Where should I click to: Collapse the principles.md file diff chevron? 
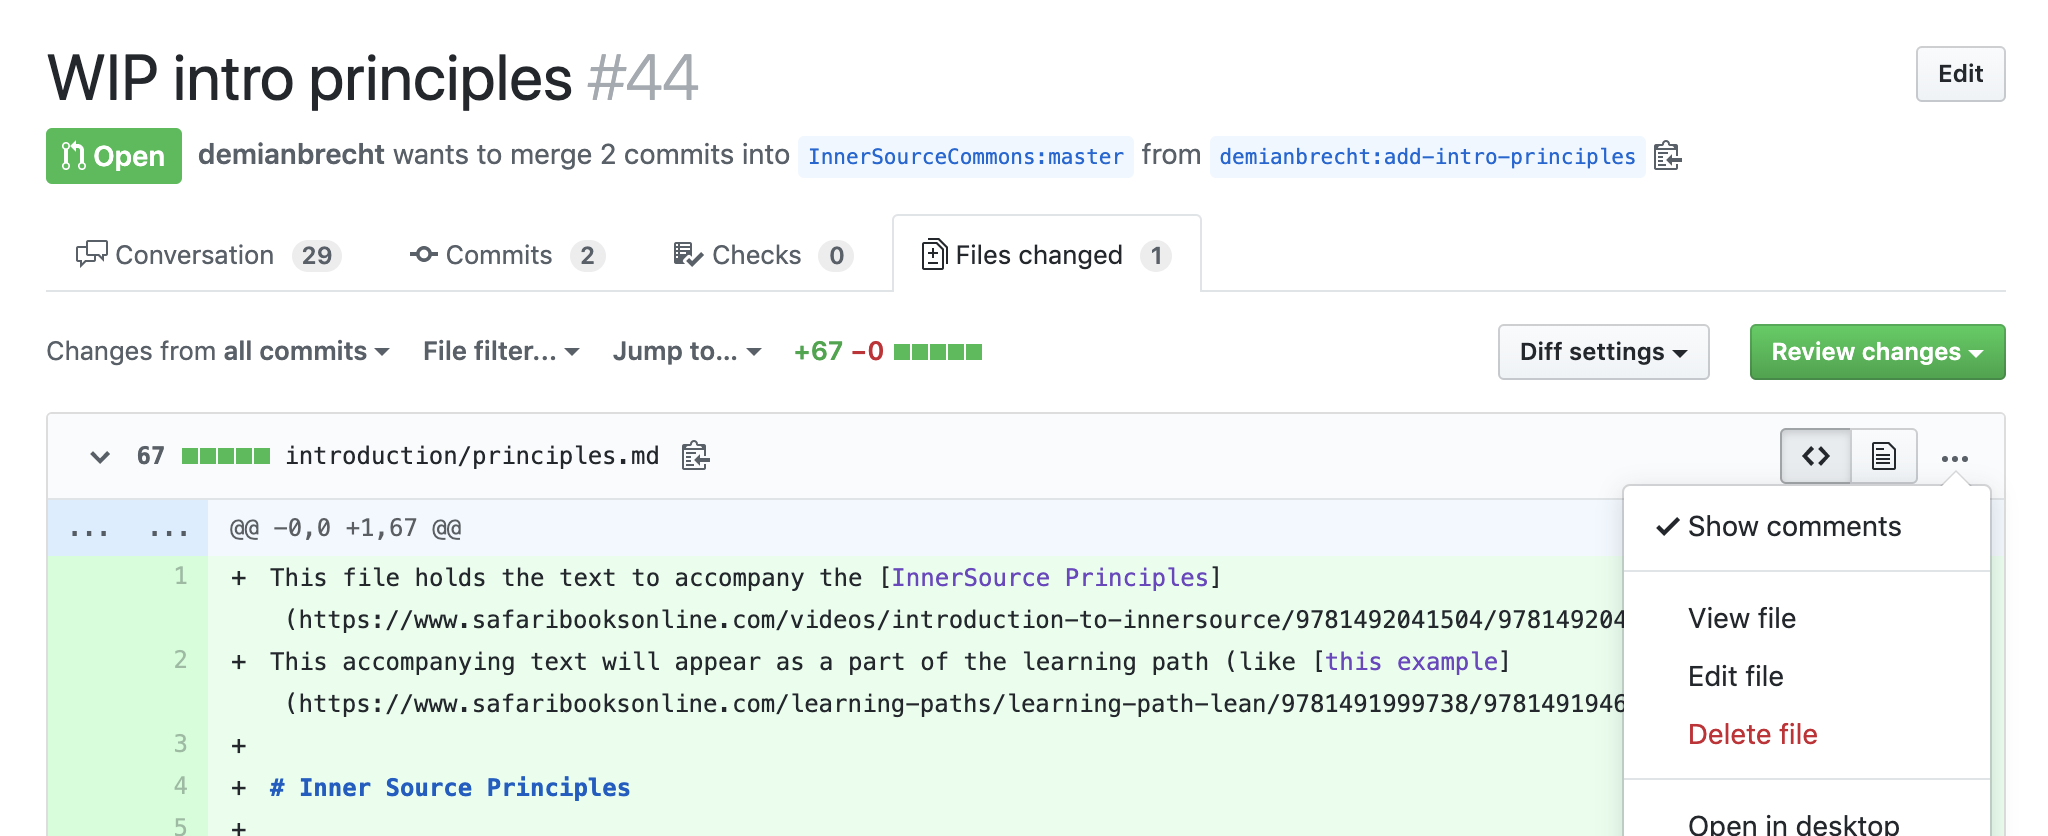(x=100, y=457)
